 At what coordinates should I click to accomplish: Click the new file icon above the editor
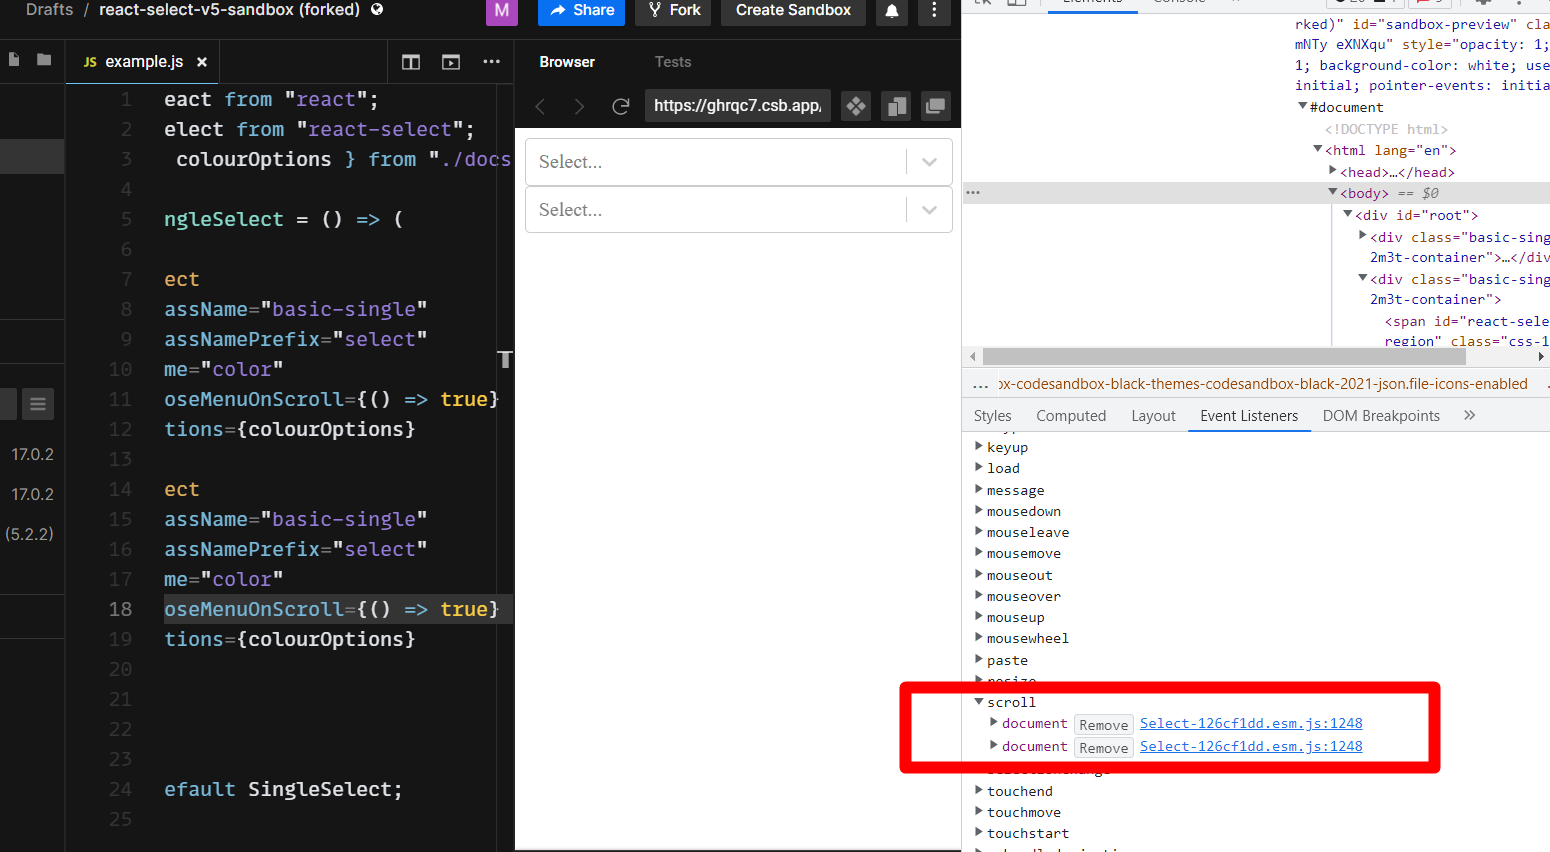pyautogui.click(x=13, y=60)
